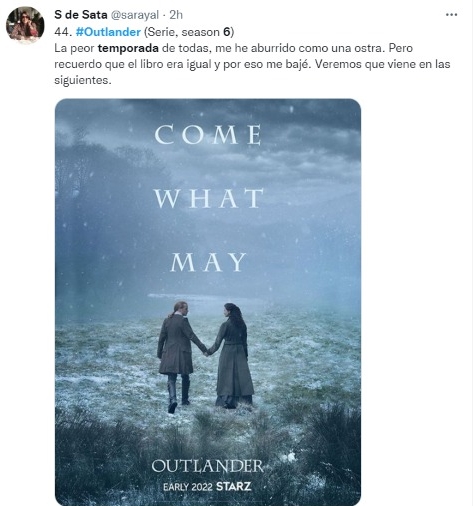Screen dimensions: 474x506
Task: Click the word MAY on the poster
Action: point(209,262)
